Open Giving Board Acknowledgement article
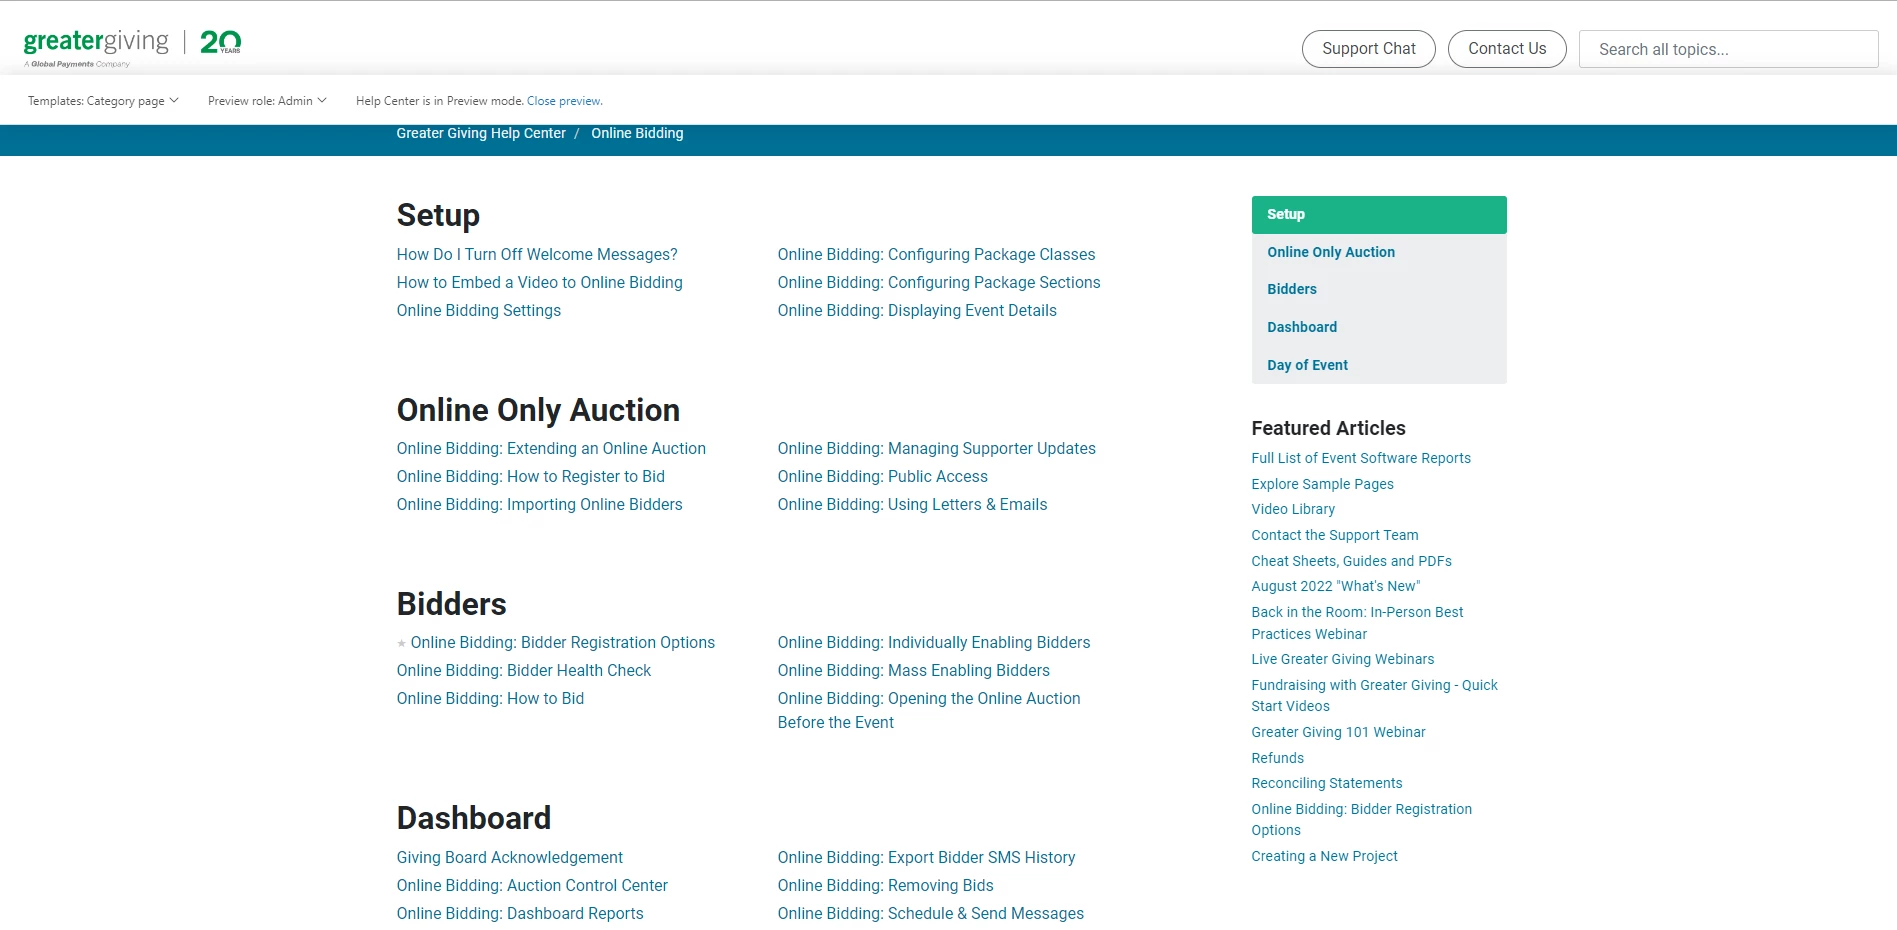This screenshot has width=1897, height=930. pos(510,858)
